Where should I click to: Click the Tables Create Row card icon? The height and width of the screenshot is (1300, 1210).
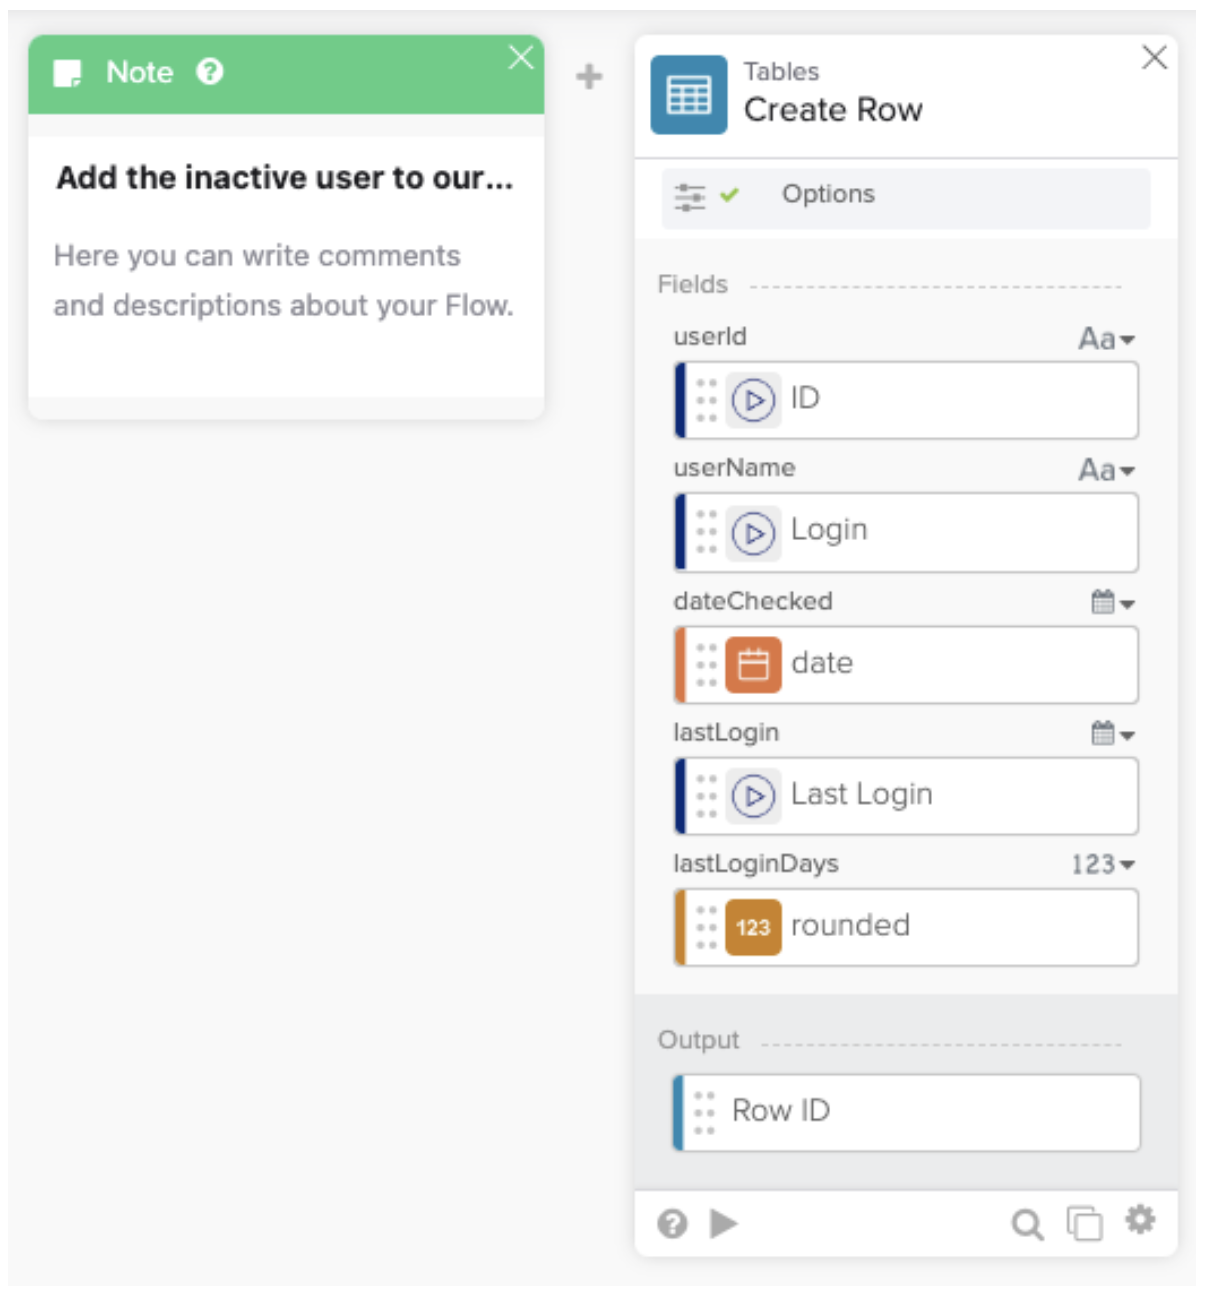(x=688, y=95)
